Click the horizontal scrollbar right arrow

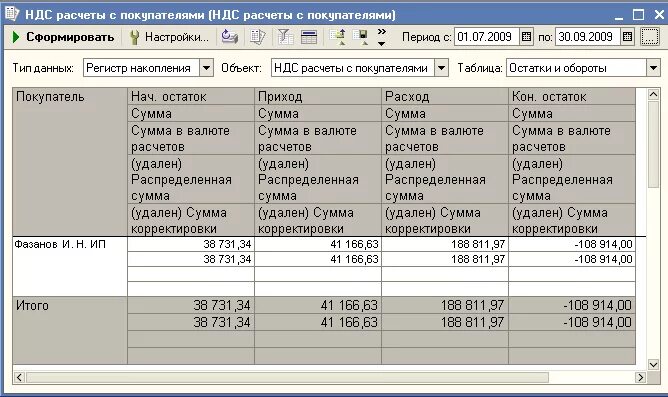(640, 377)
